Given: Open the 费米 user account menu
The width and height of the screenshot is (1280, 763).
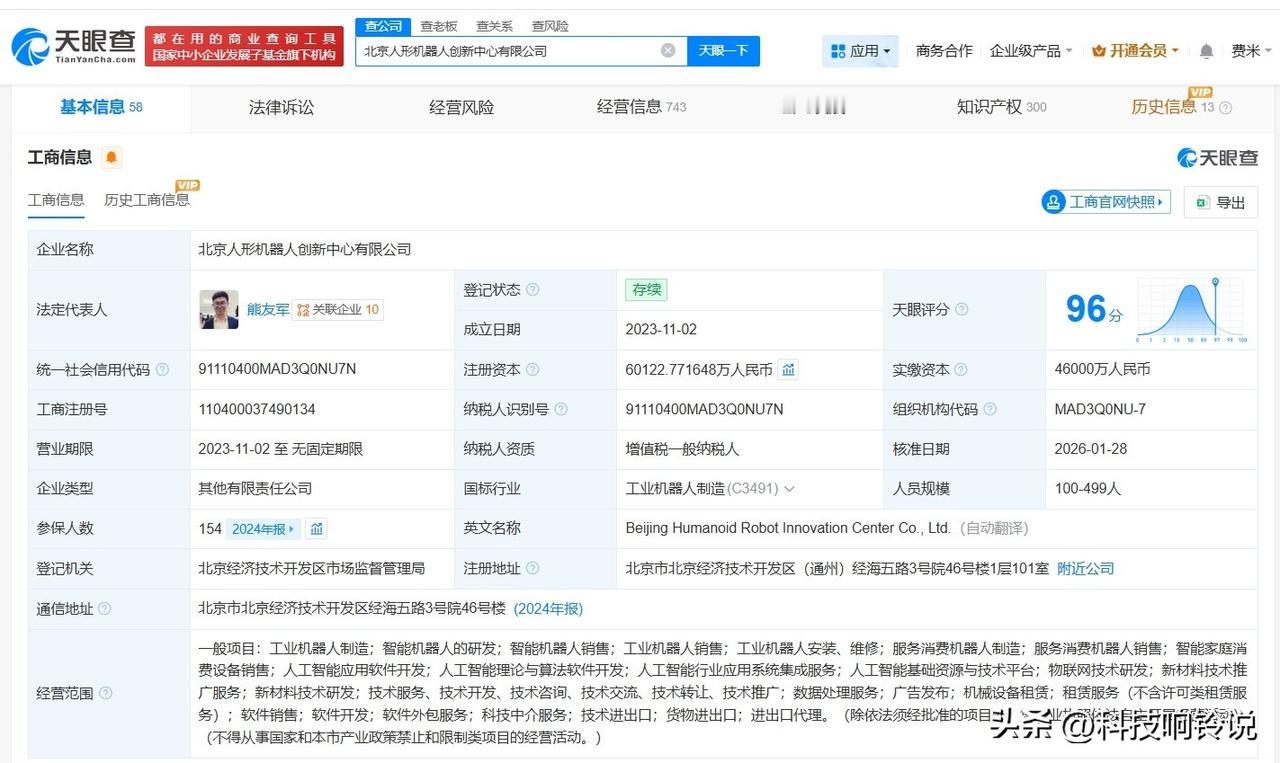Looking at the screenshot, I should (x=1250, y=51).
